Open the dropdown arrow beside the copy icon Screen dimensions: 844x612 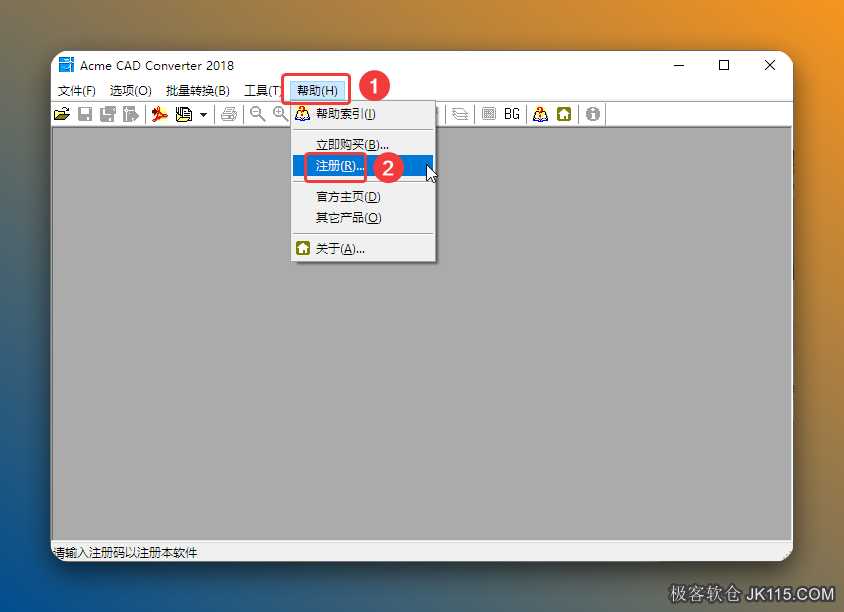[203, 115]
